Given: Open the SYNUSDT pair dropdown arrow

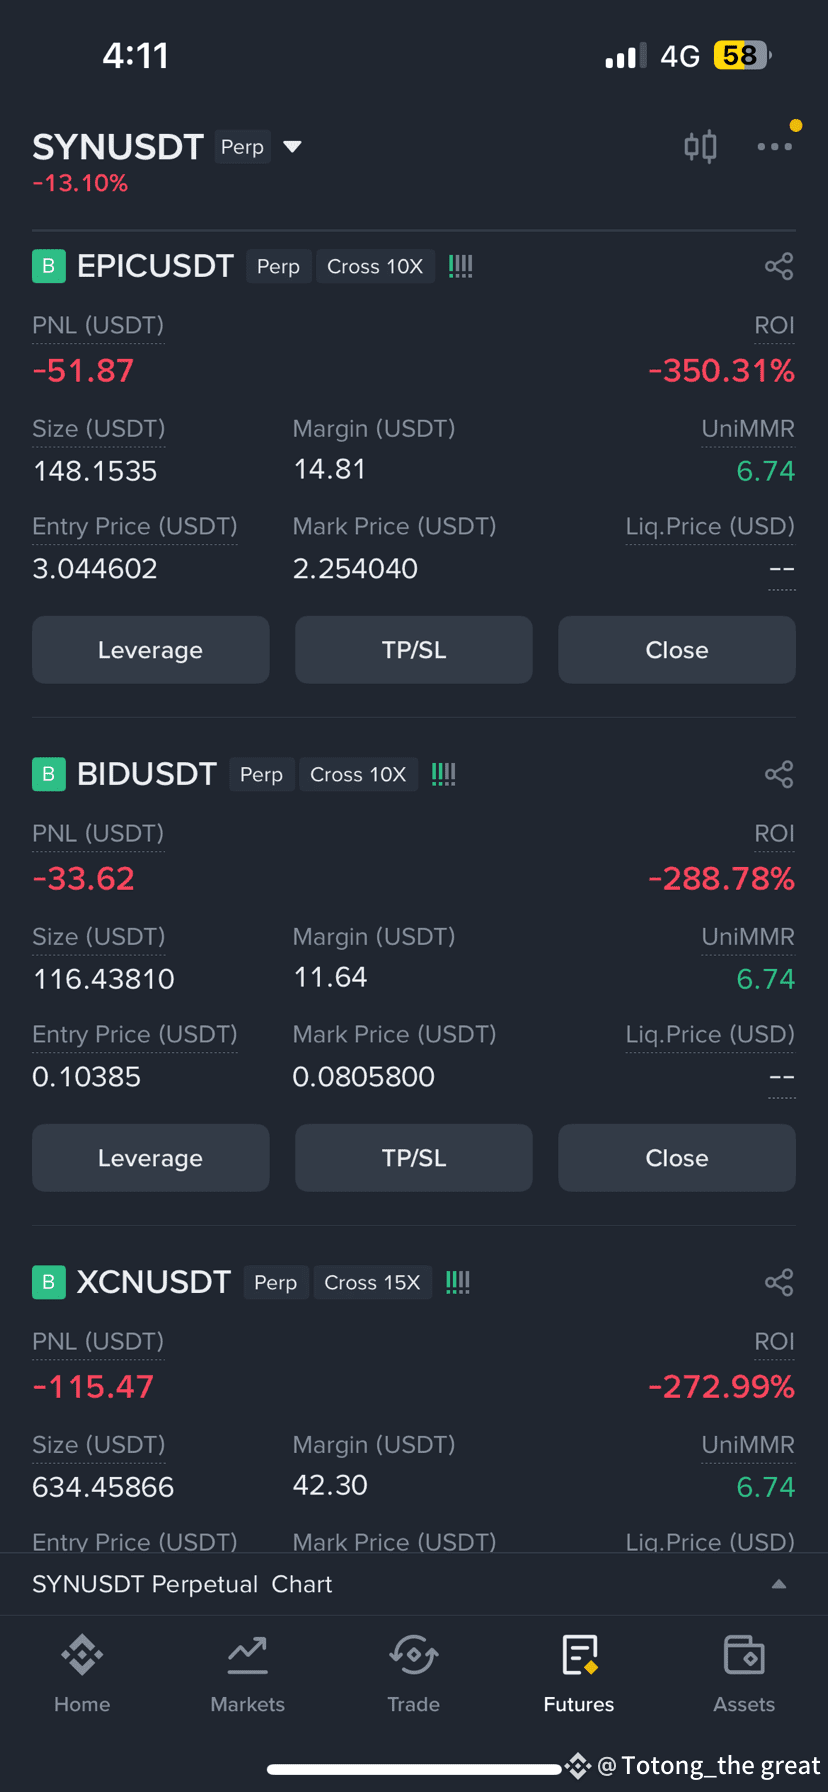Looking at the screenshot, I should (x=292, y=147).
